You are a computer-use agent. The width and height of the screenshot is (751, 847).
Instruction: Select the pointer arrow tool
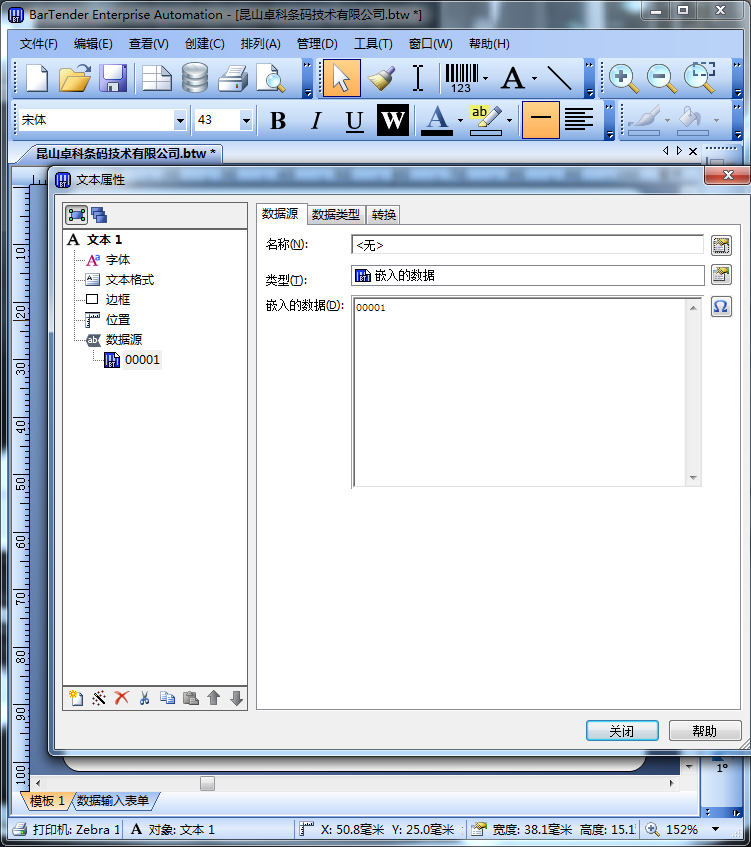(x=341, y=78)
